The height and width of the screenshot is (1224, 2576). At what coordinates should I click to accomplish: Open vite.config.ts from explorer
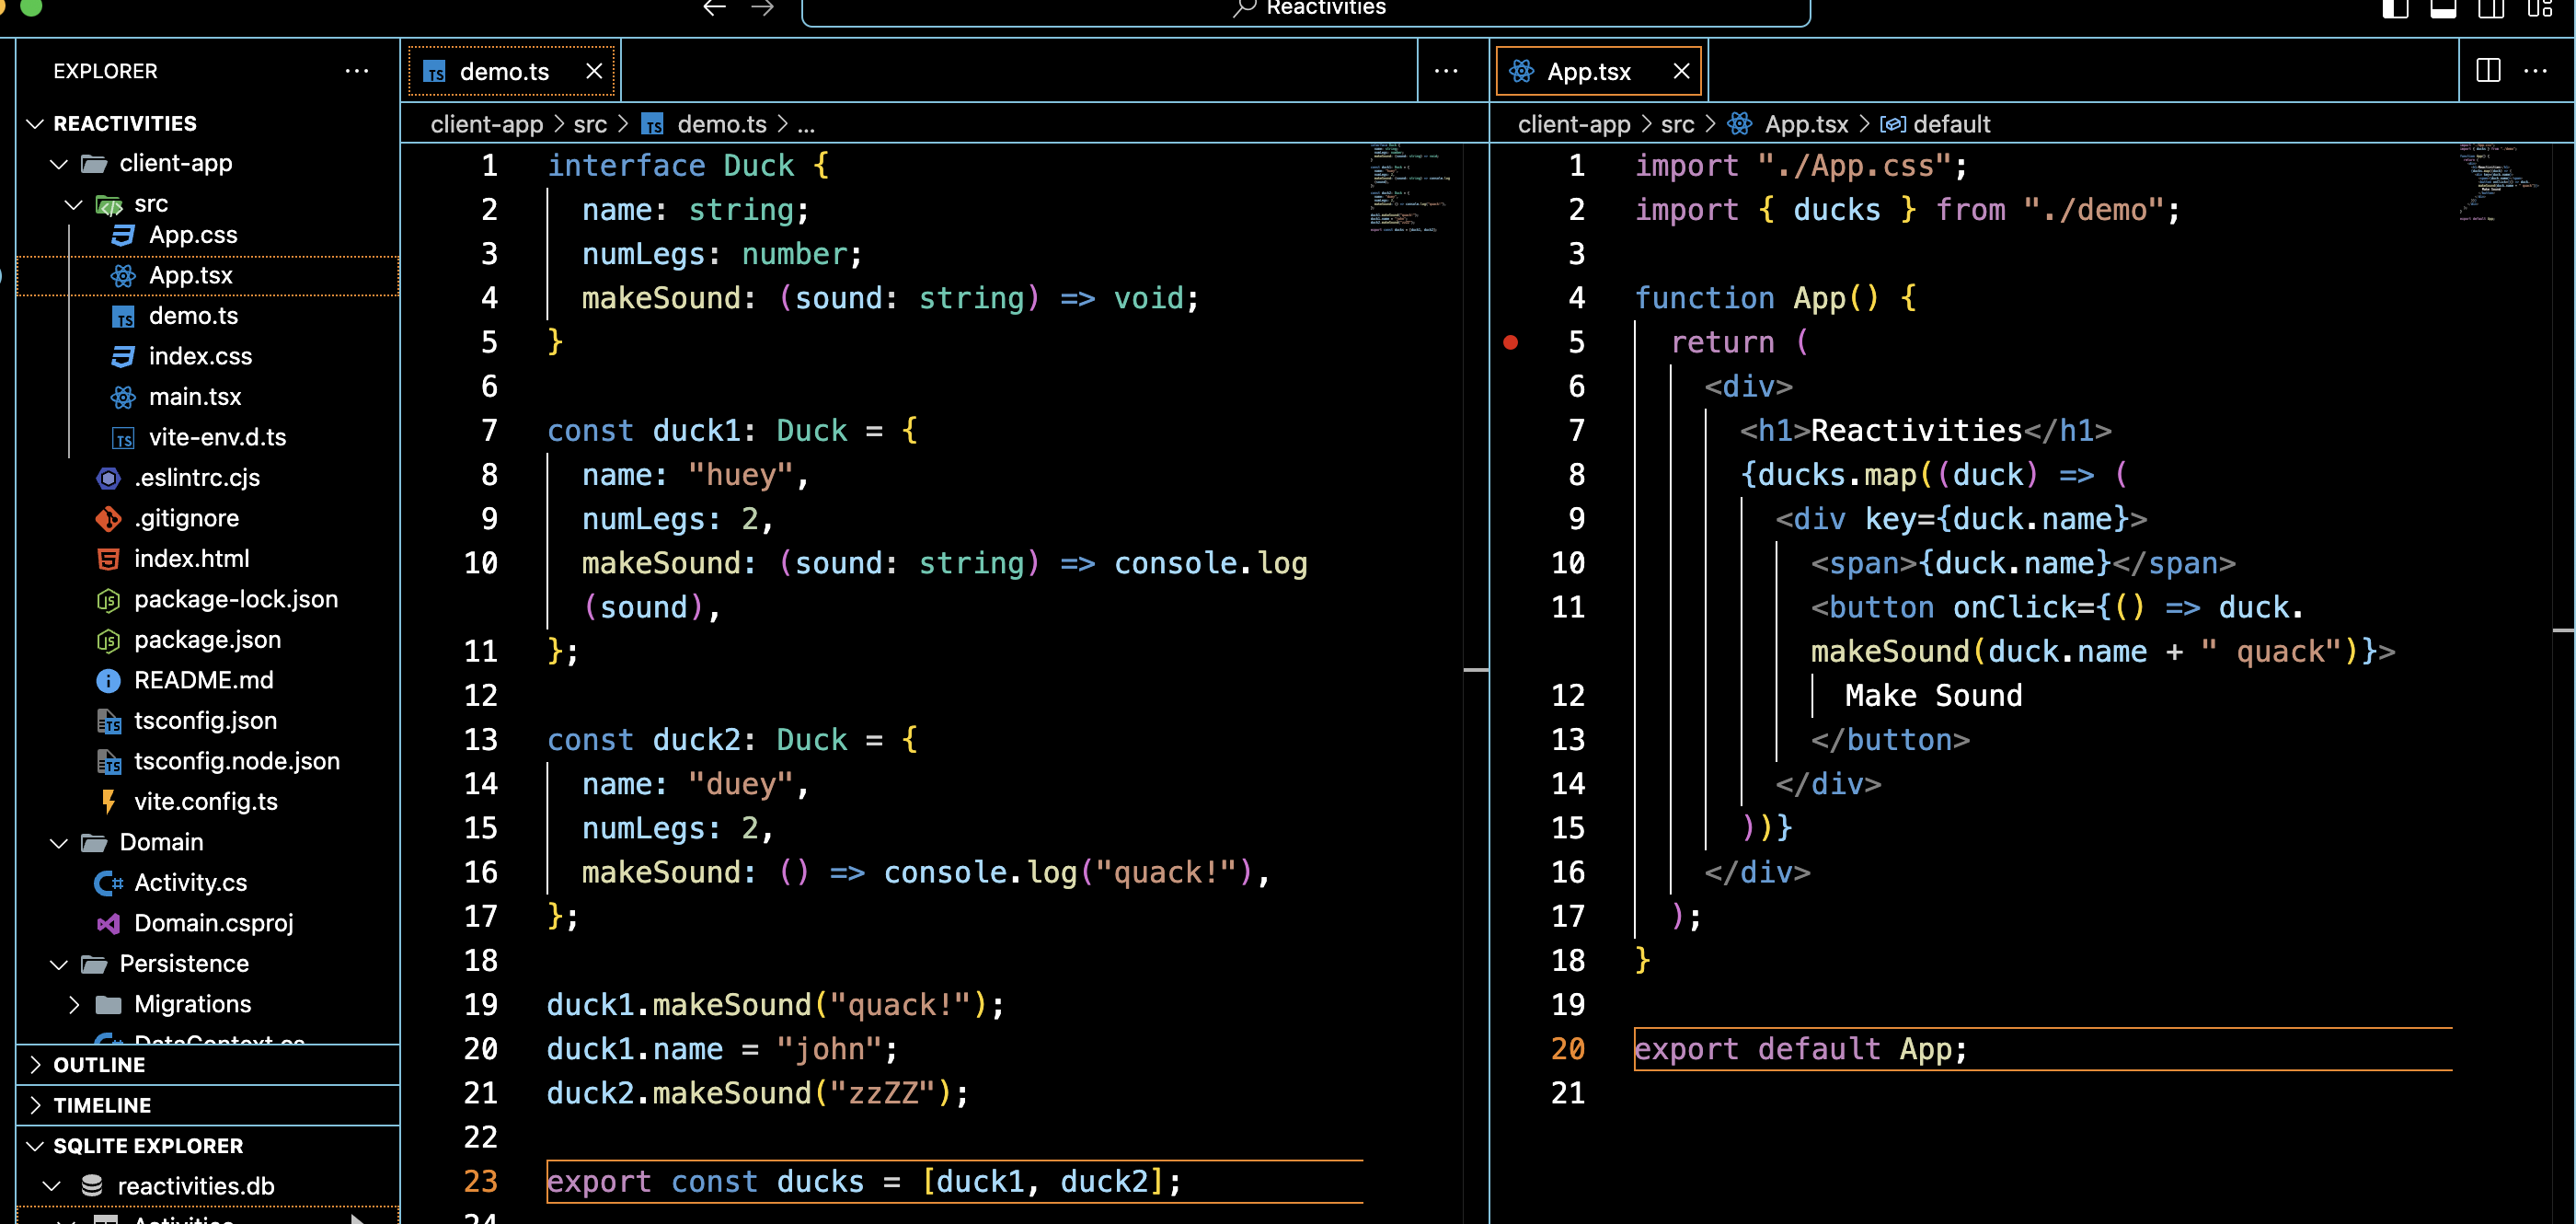[x=206, y=802]
